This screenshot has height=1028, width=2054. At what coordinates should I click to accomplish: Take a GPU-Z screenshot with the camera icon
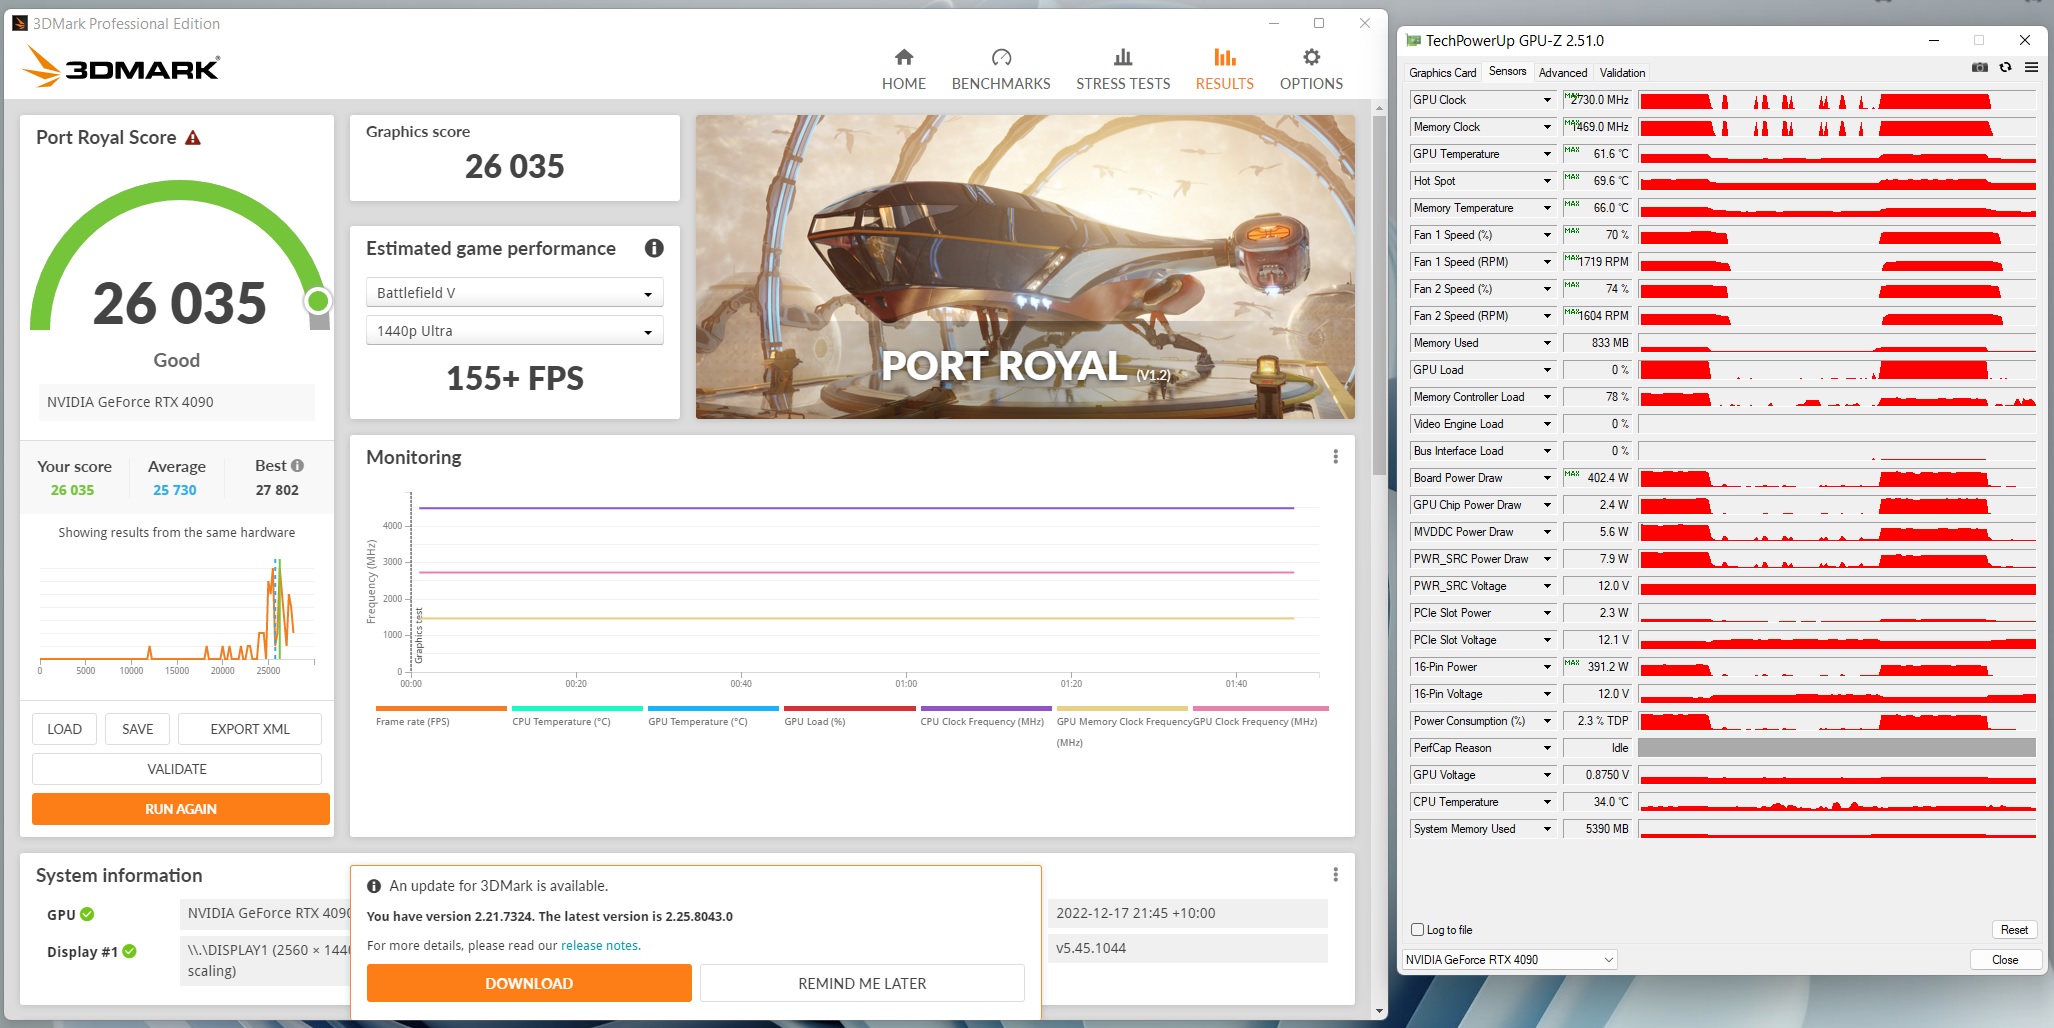click(x=1979, y=67)
